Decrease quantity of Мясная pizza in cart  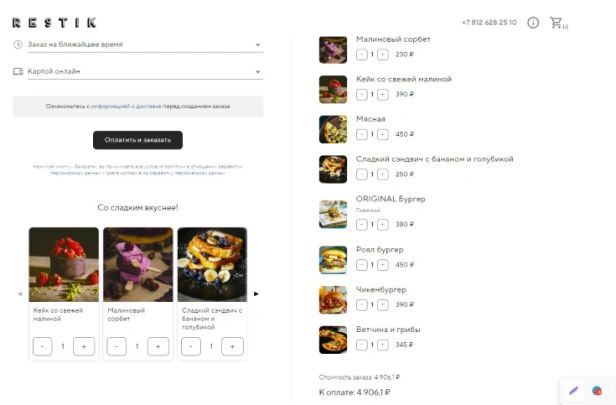pos(361,134)
